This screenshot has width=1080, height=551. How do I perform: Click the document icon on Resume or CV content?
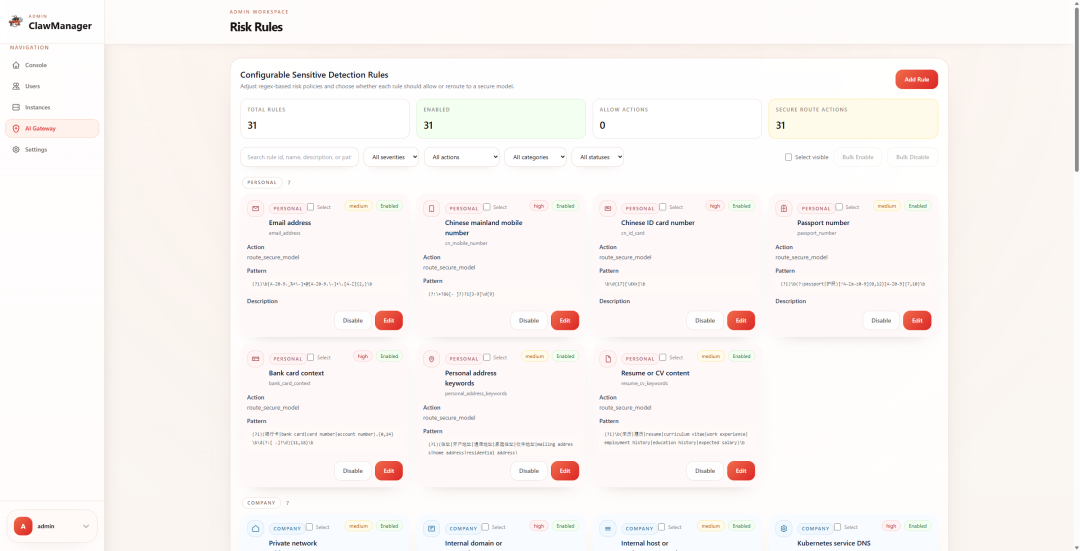[x=608, y=358]
